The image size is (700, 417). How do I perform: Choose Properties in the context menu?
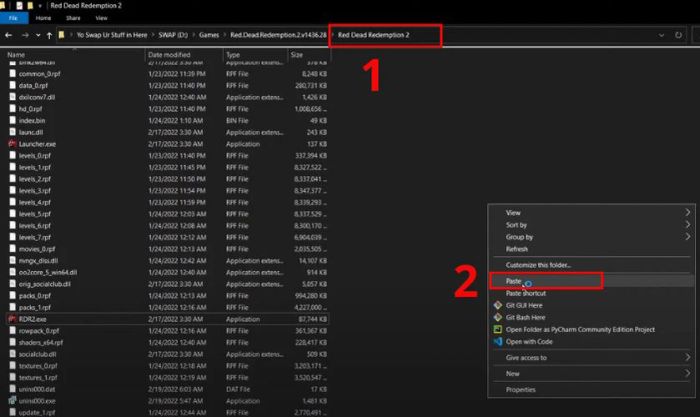tap(521, 389)
